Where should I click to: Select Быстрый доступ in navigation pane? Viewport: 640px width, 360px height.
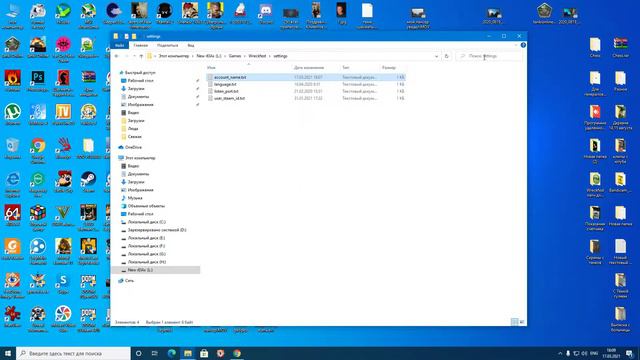pyautogui.click(x=140, y=73)
